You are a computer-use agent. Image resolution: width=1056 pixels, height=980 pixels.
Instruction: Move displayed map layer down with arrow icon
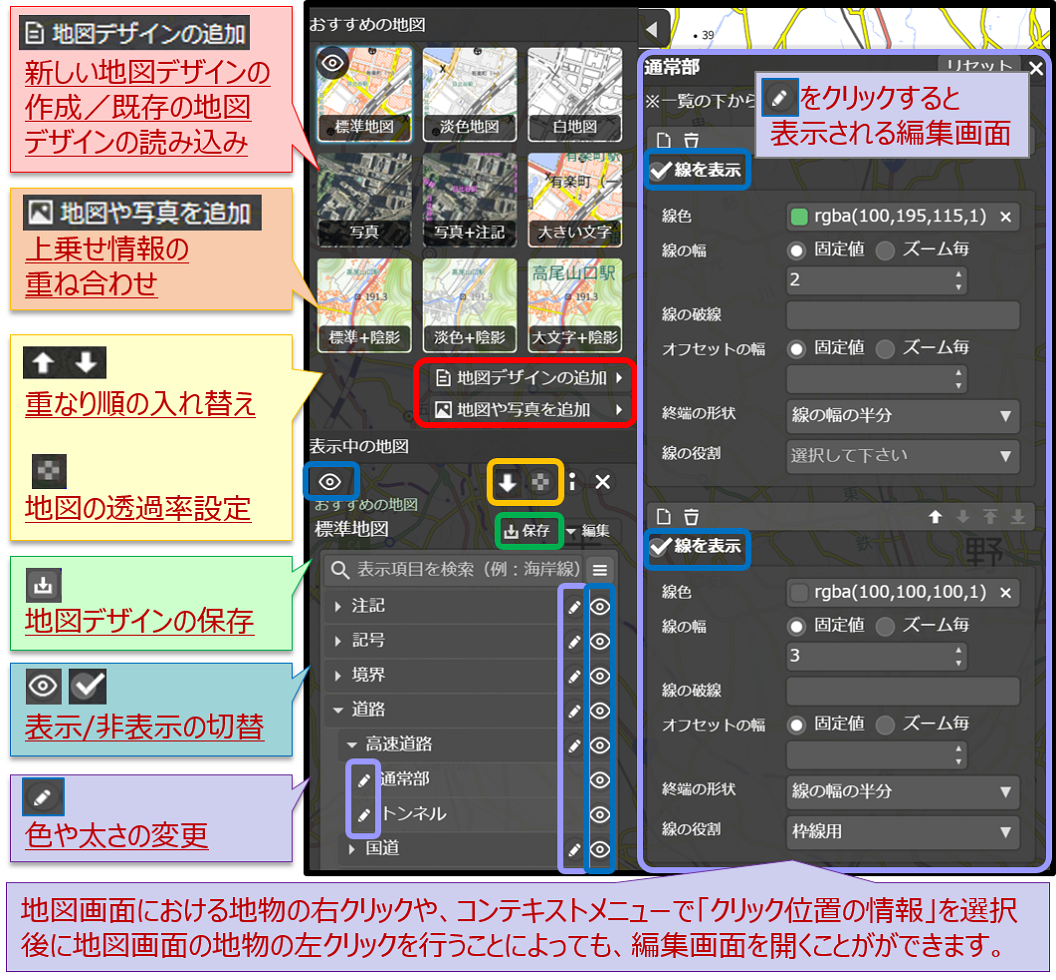[507, 482]
